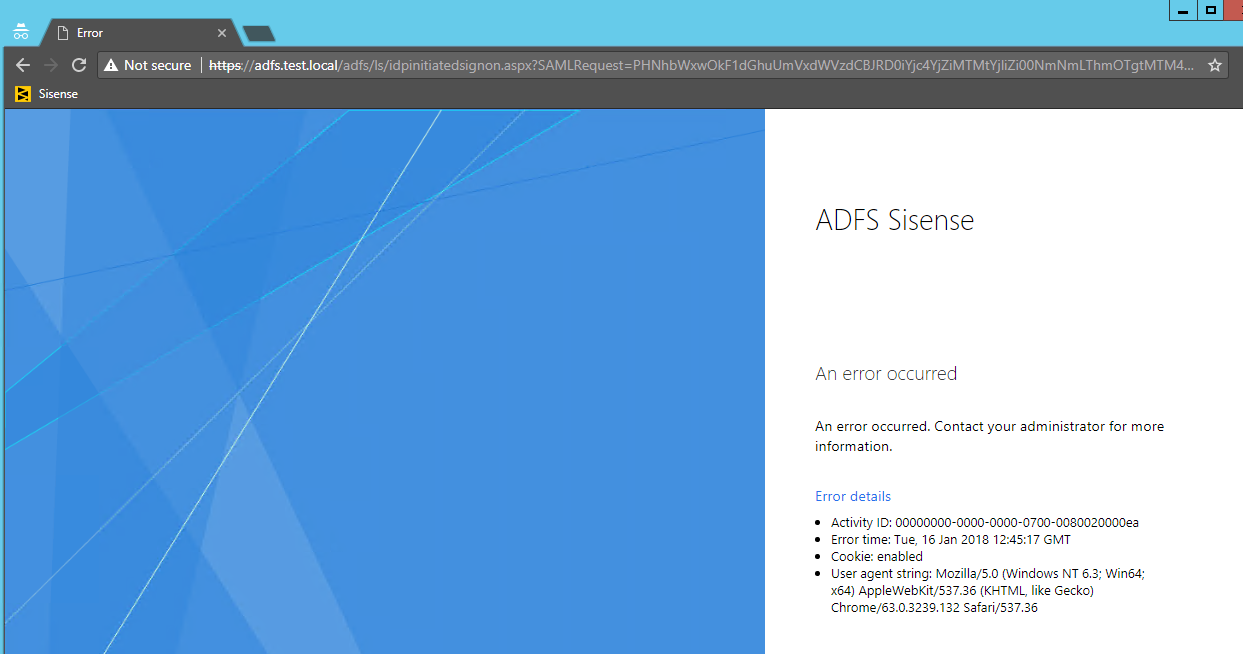1243x654 pixels.
Task: Bookmark this page with the star
Action: pos(1215,65)
